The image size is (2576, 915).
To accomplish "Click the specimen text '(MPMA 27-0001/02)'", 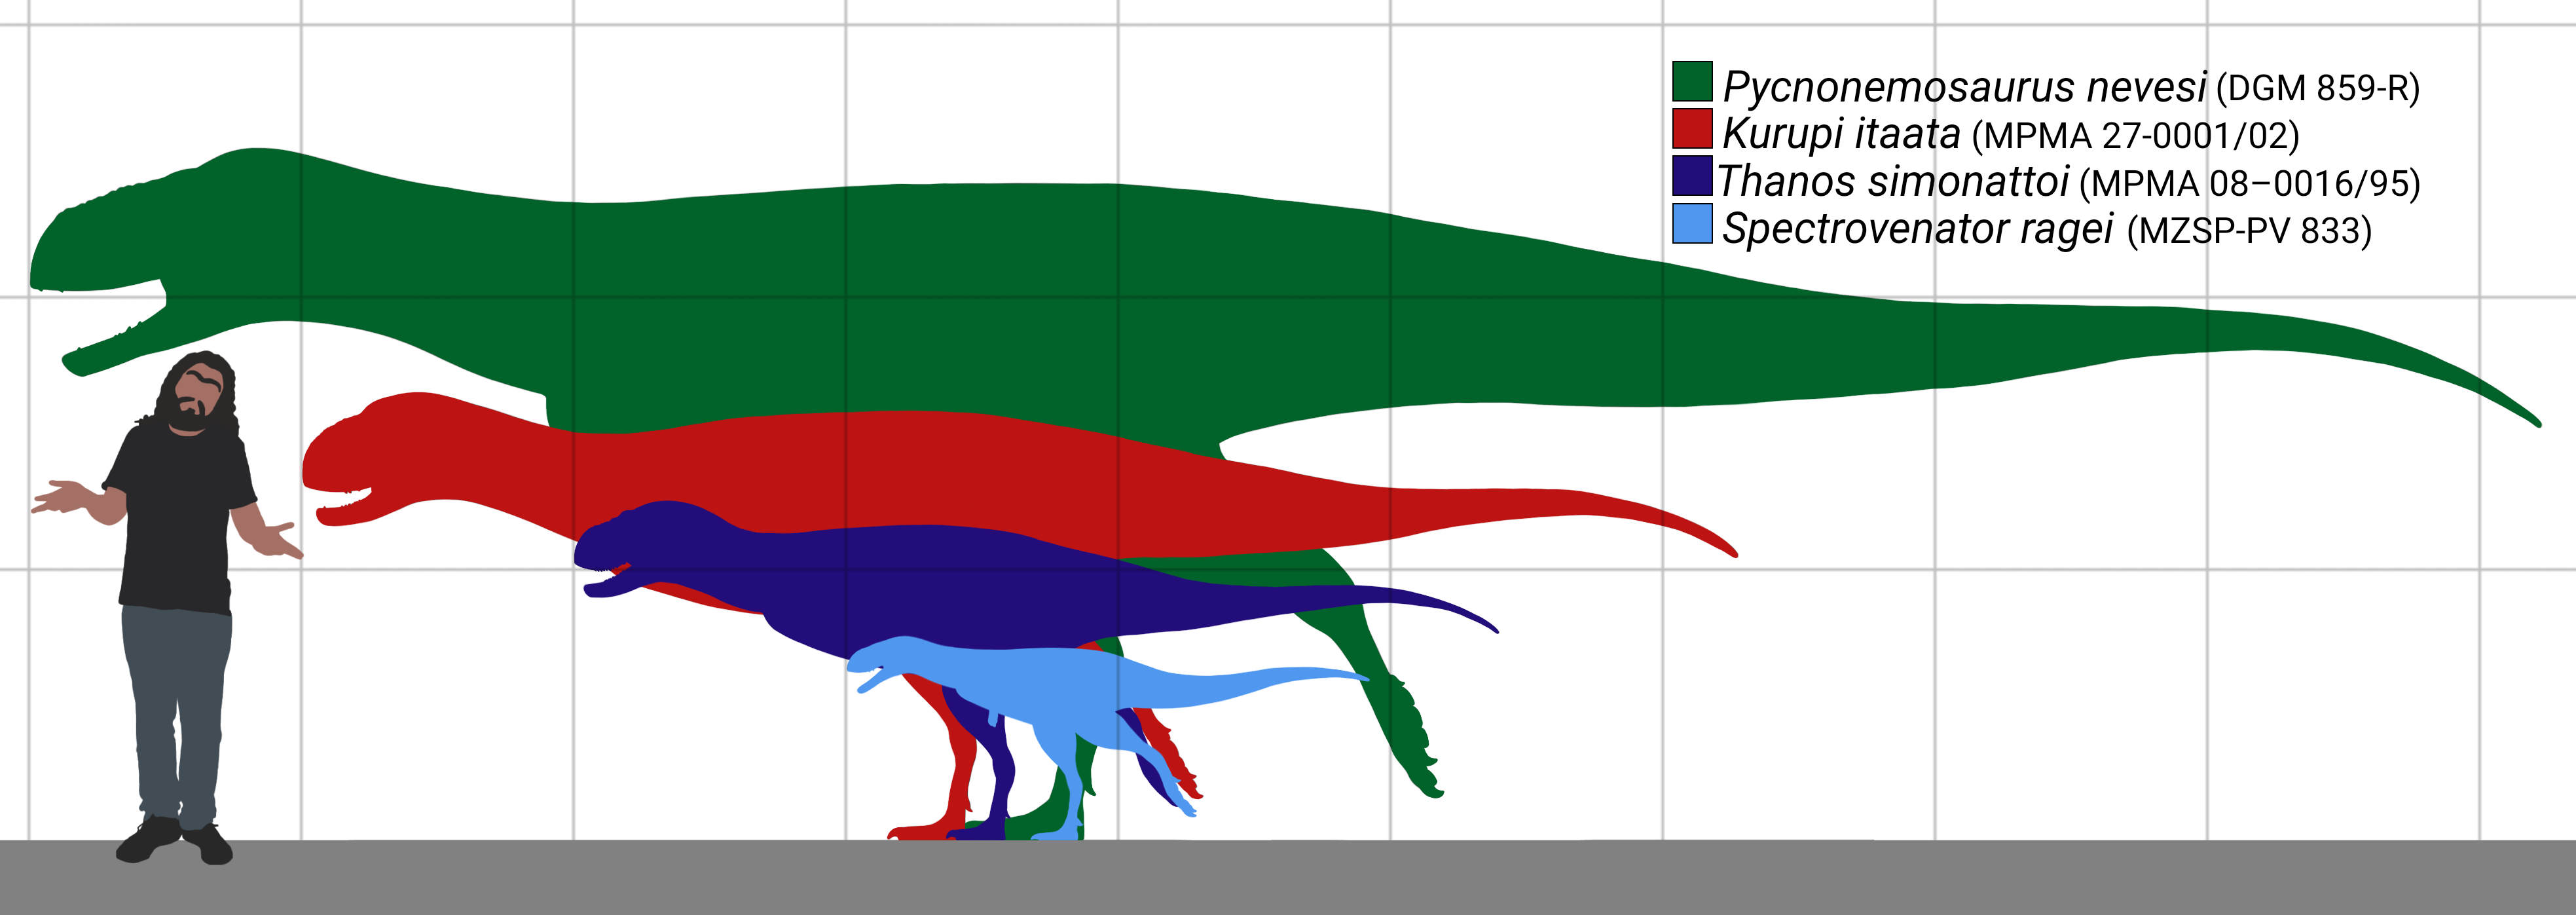I will (2135, 136).
